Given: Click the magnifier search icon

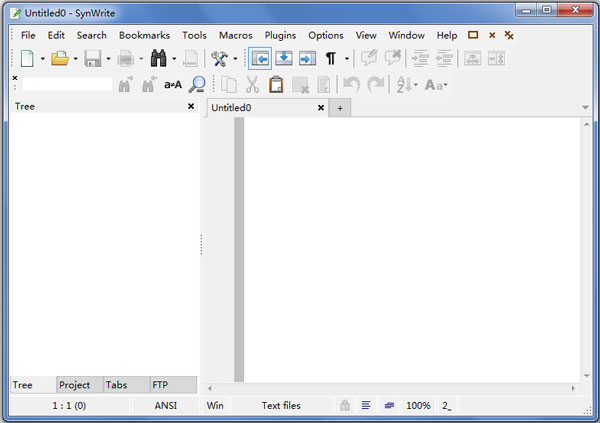Looking at the screenshot, I should click(x=197, y=85).
